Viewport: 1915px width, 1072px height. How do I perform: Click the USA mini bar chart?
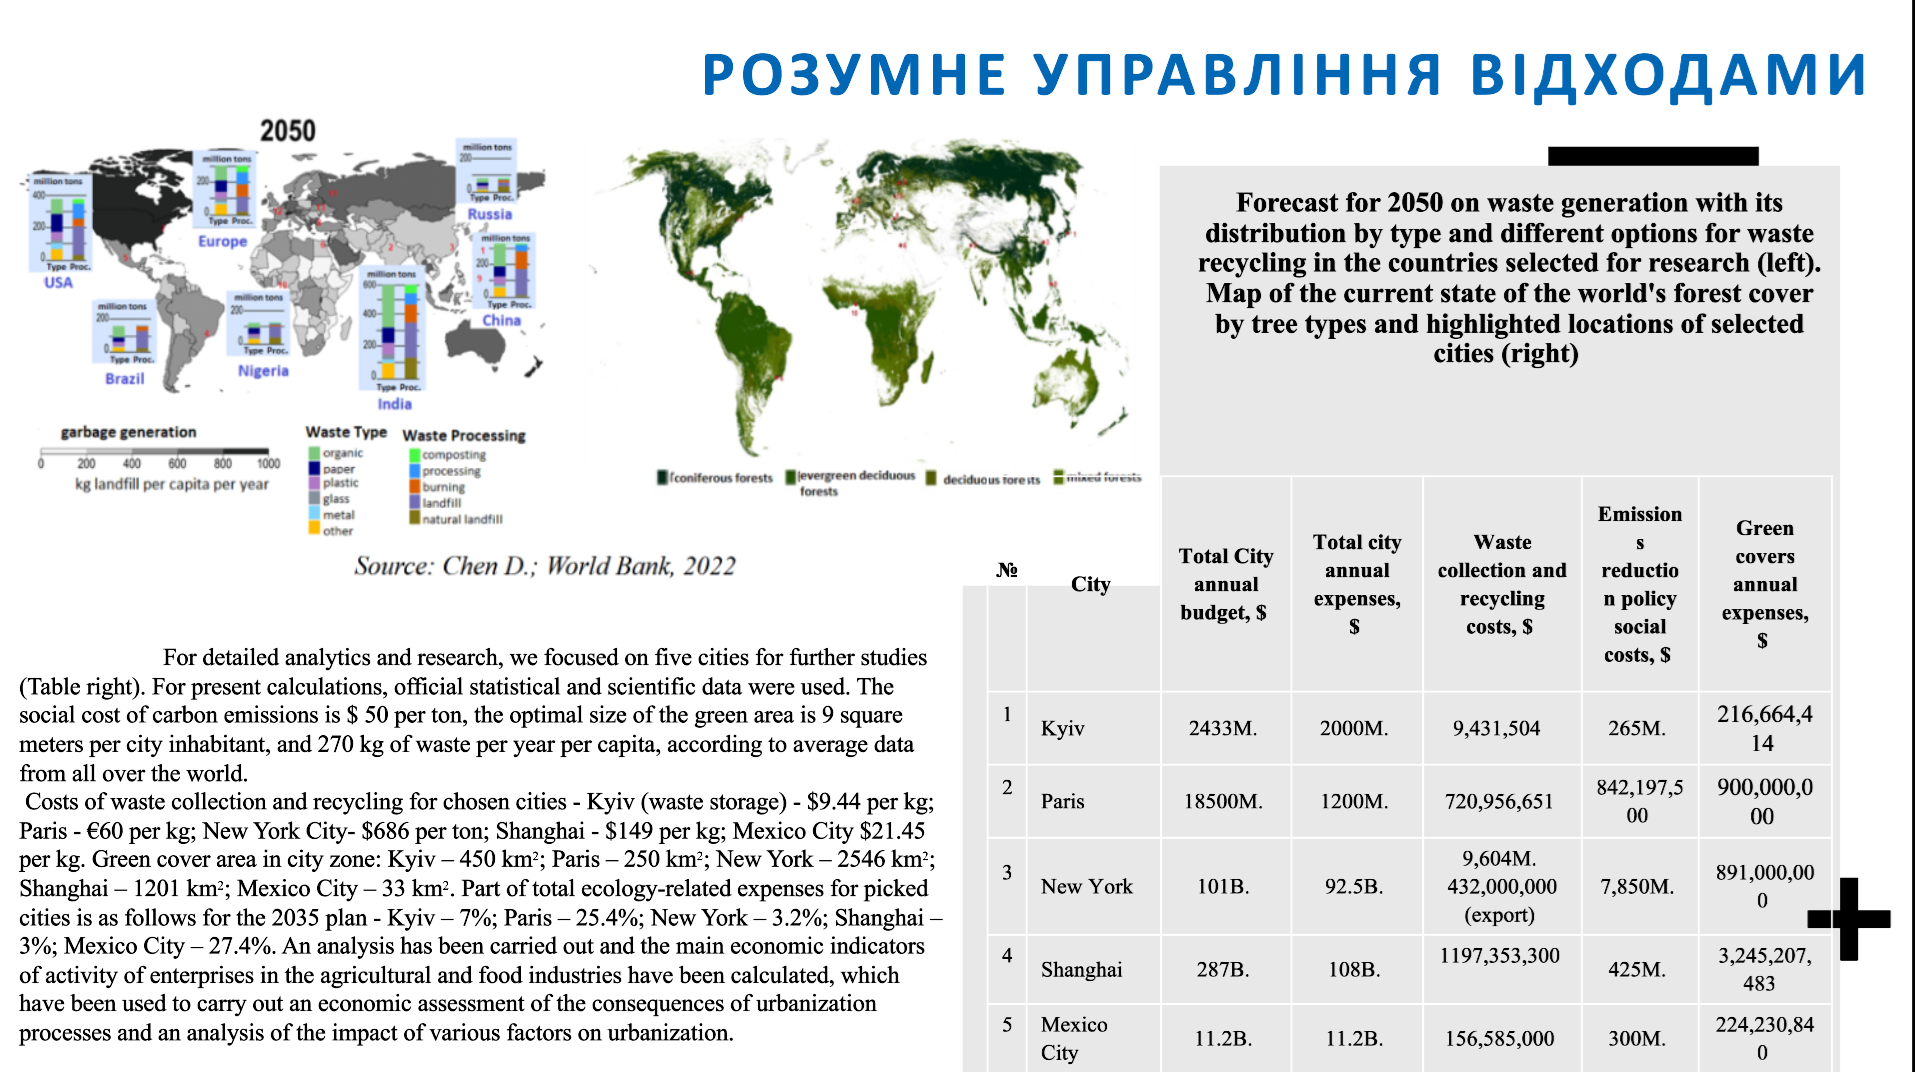coord(60,222)
